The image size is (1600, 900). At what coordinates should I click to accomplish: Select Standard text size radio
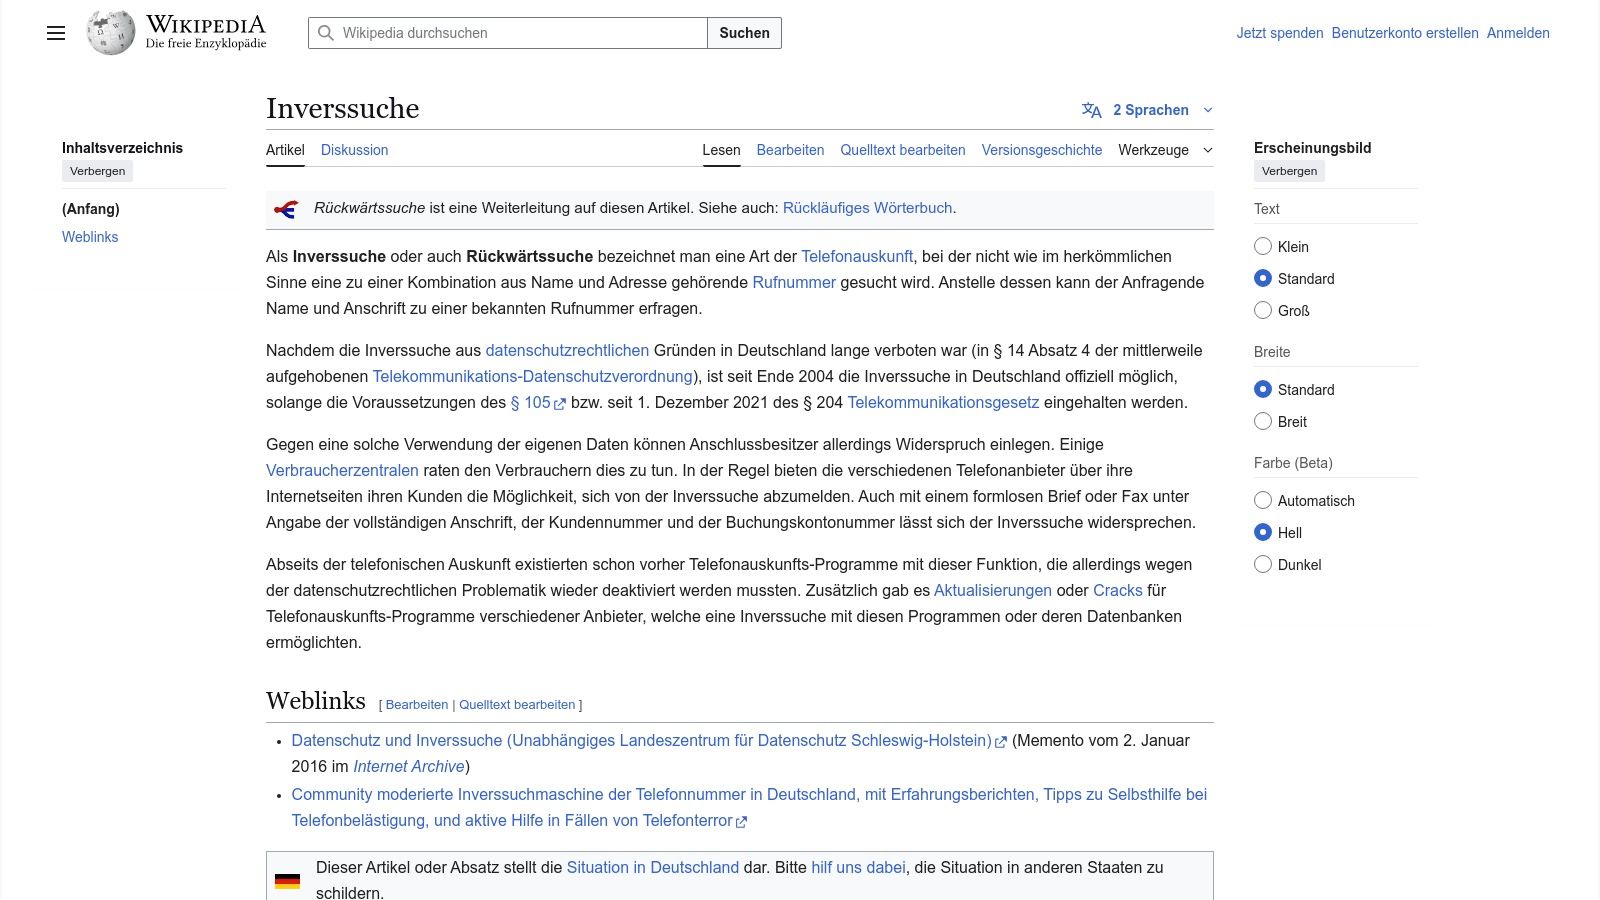pos(1263,278)
